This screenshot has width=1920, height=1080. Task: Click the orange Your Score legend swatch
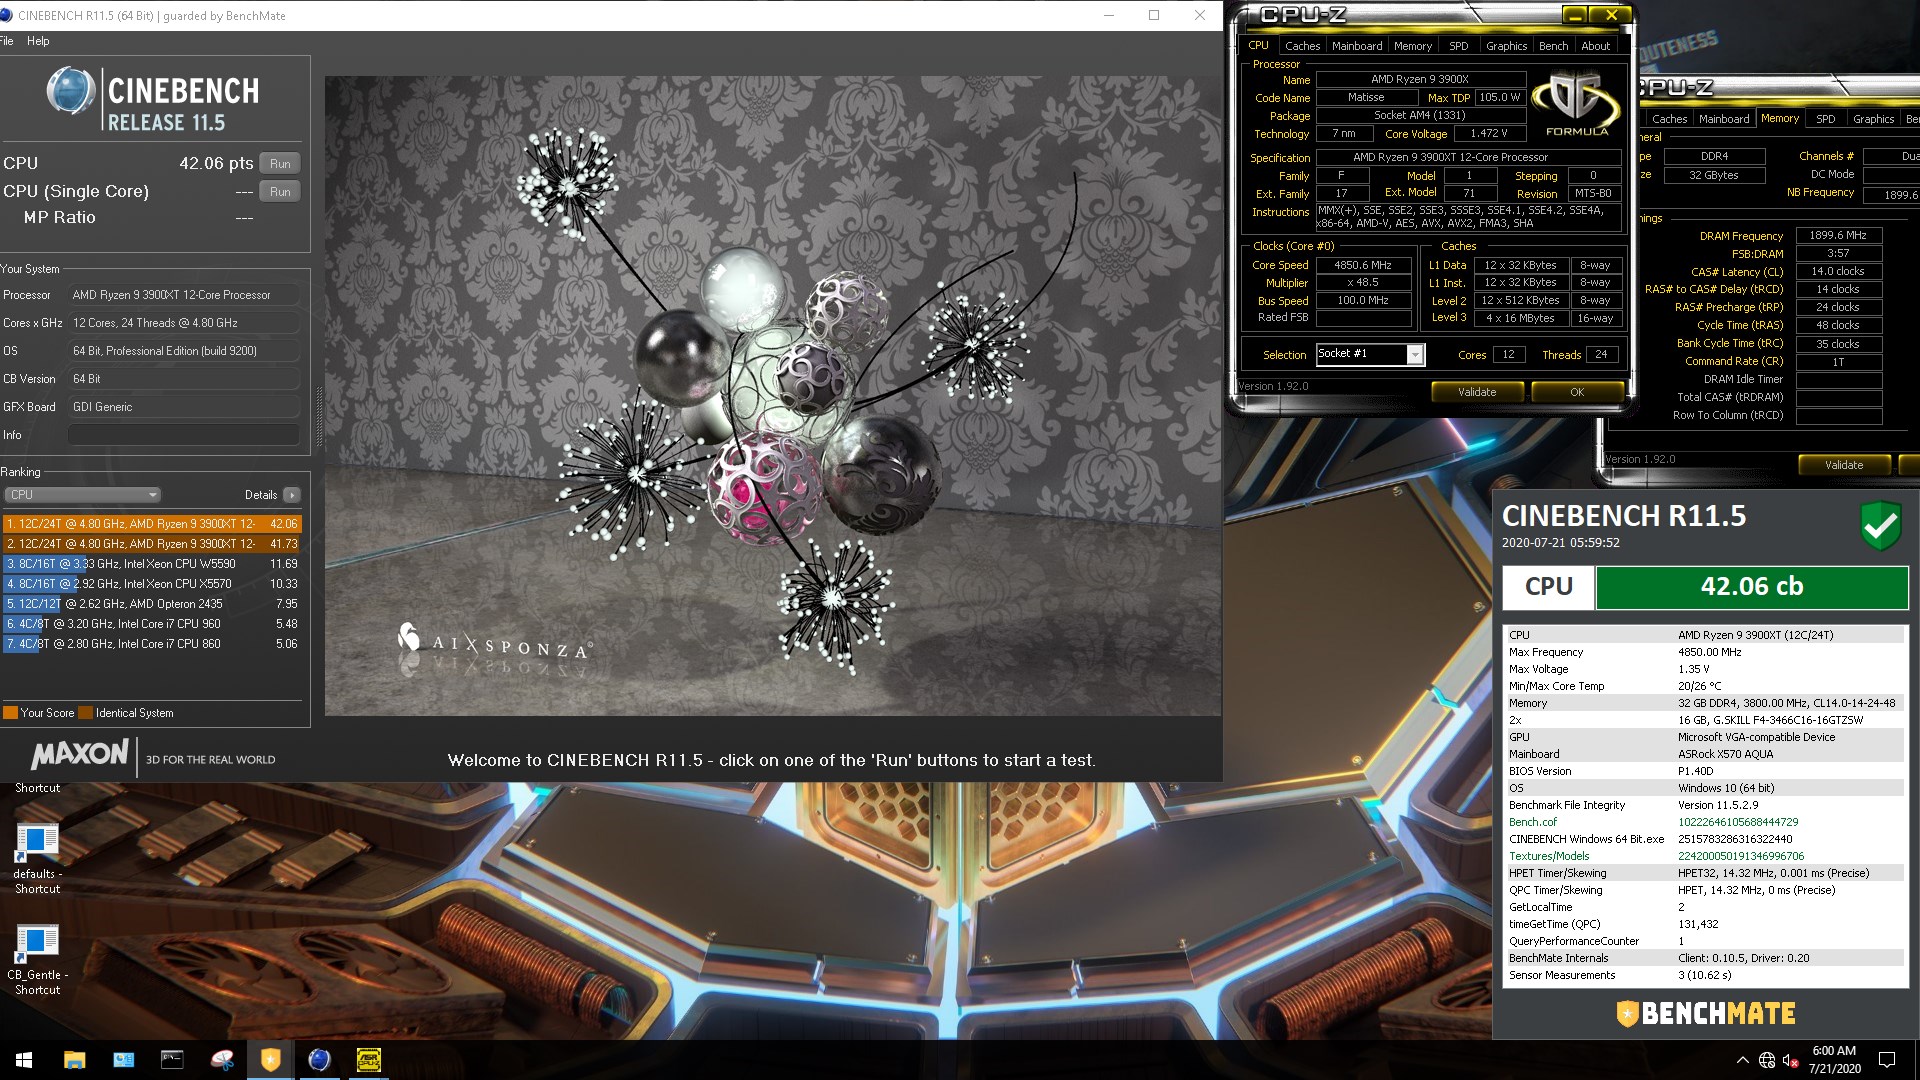(11, 713)
